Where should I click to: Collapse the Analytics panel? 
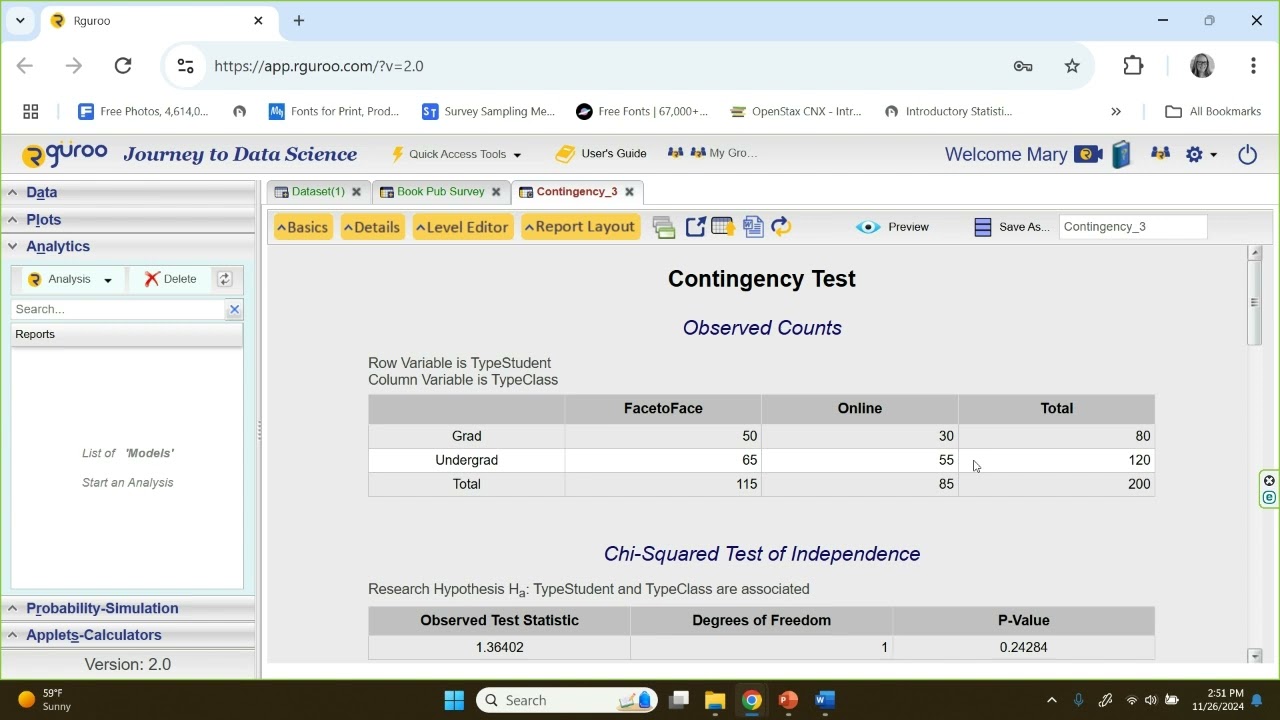click(x=128, y=246)
